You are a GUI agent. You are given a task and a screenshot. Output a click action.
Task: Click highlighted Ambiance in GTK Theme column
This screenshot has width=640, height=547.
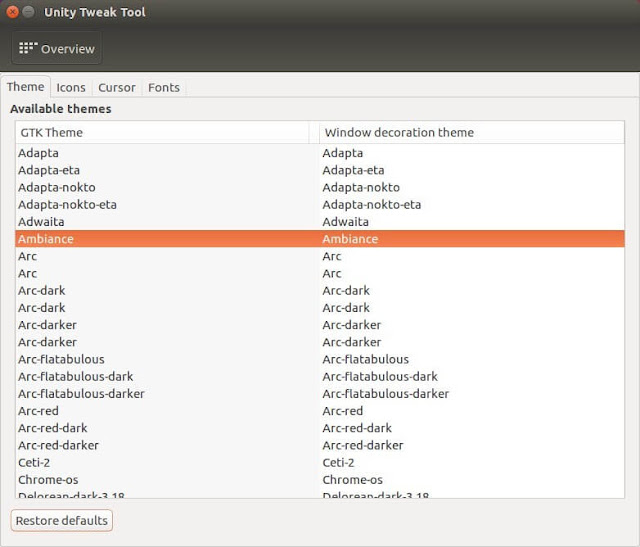[46, 239]
